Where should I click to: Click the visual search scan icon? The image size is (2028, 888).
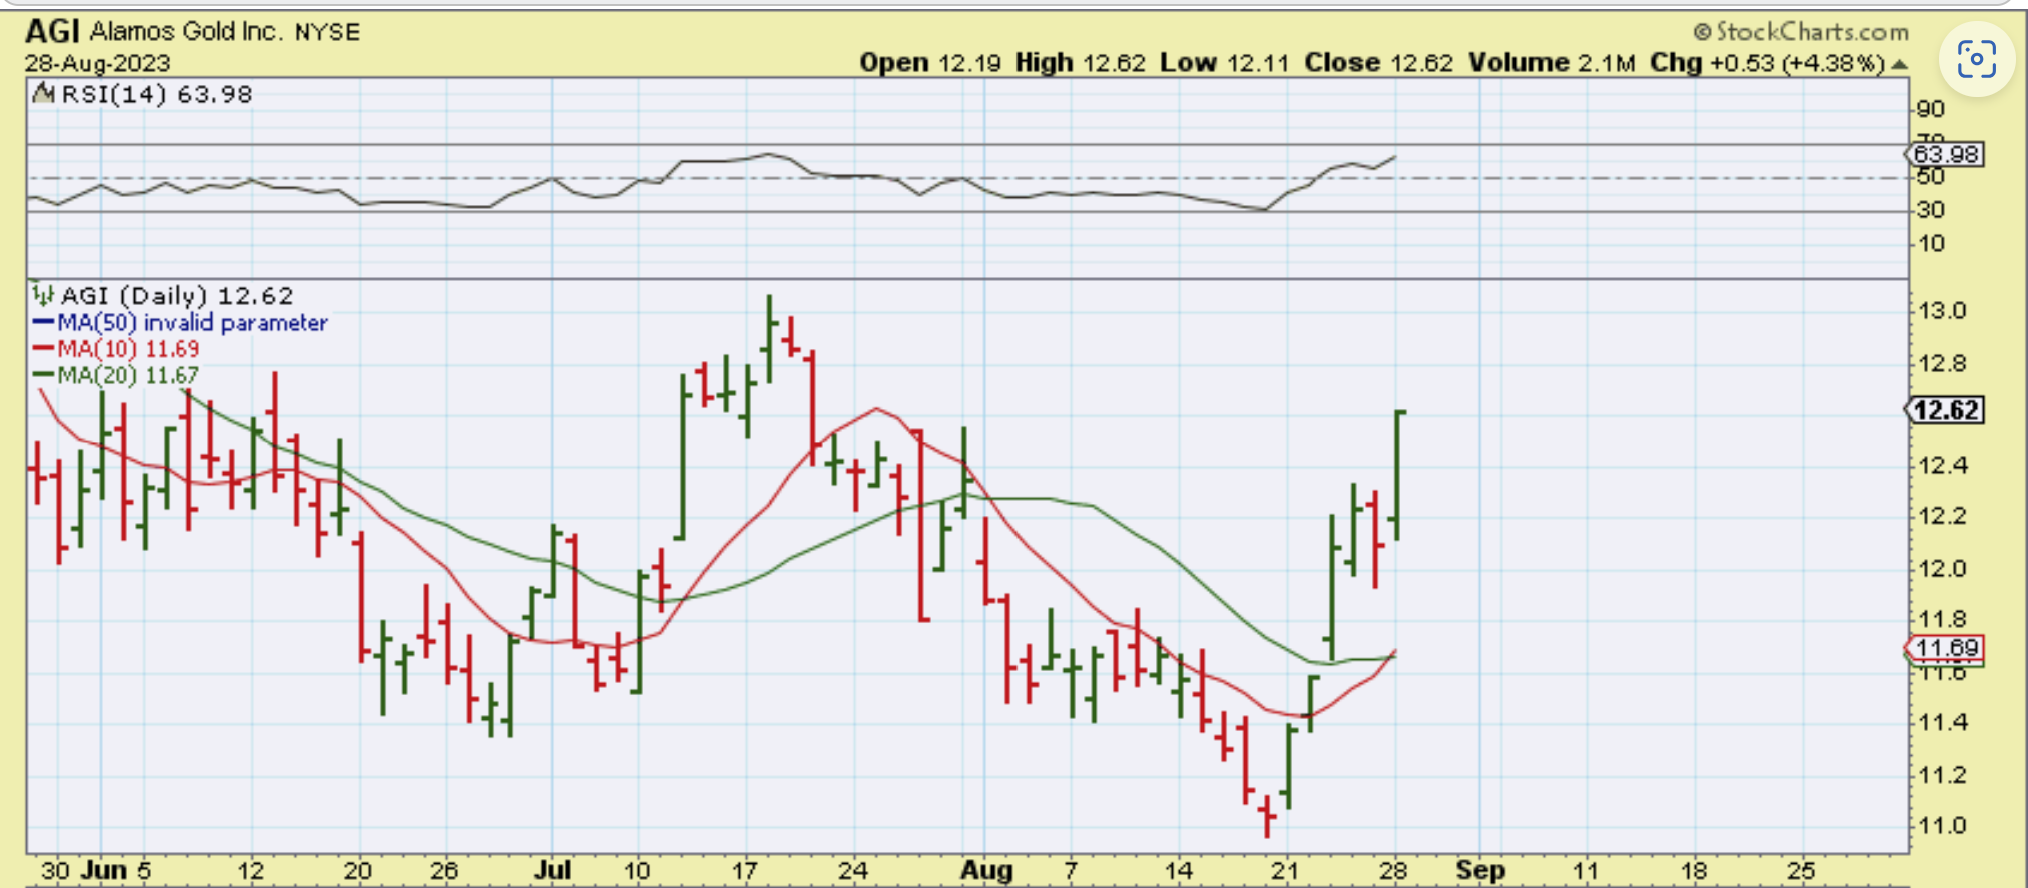click(x=1976, y=60)
